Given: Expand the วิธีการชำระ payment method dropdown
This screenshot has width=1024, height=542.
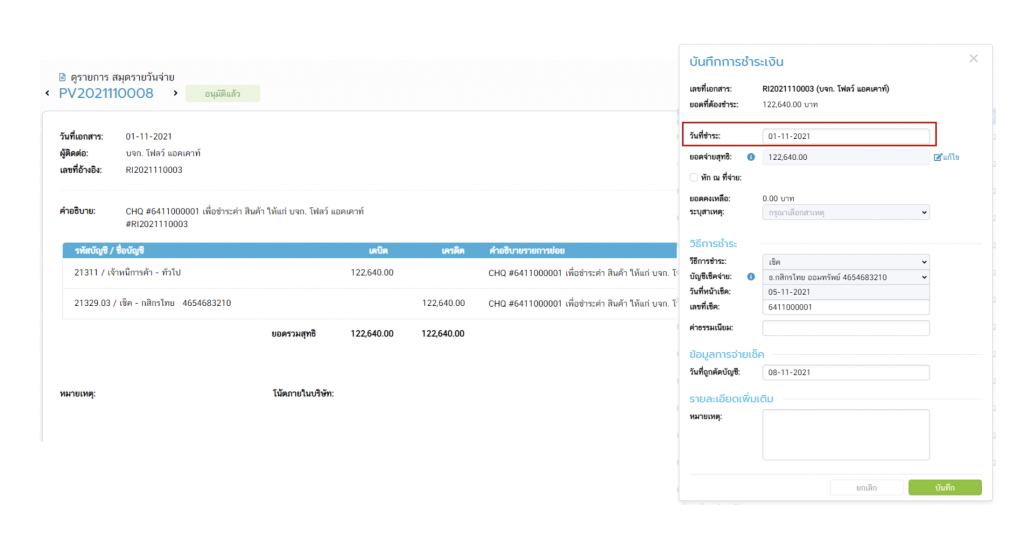Looking at the screenshot, I should click(x=845, y=261).
